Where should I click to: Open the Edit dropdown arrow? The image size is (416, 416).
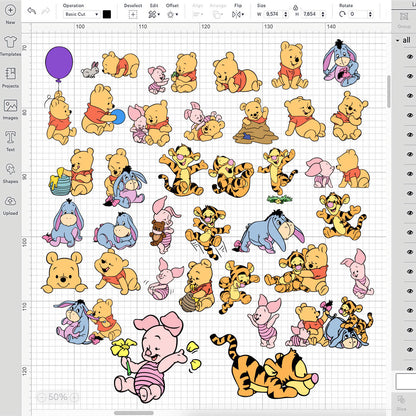pyautogui.click(x=159, y=15)
